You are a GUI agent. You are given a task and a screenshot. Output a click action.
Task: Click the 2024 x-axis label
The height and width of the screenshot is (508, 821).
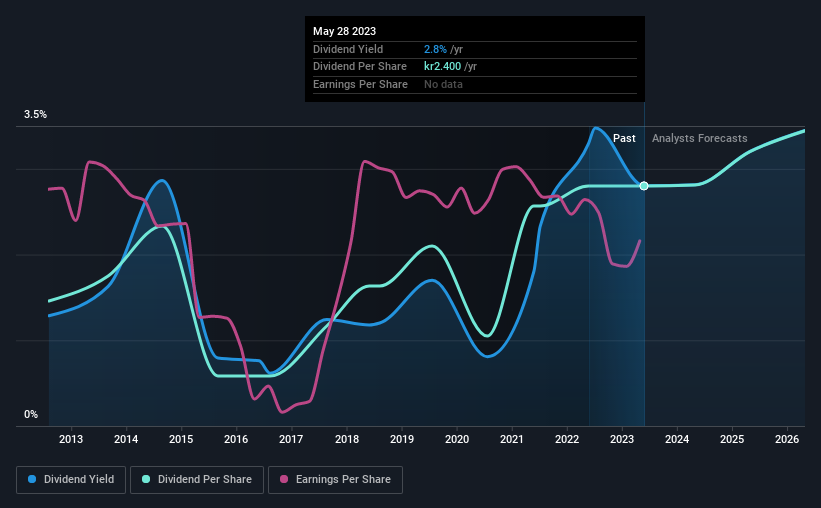pos(677,439)
